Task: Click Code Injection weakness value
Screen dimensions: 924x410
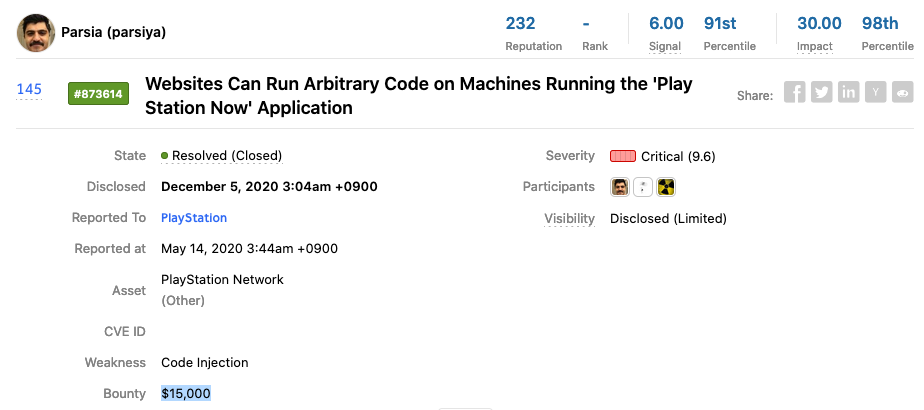Action: coord(204,363)
